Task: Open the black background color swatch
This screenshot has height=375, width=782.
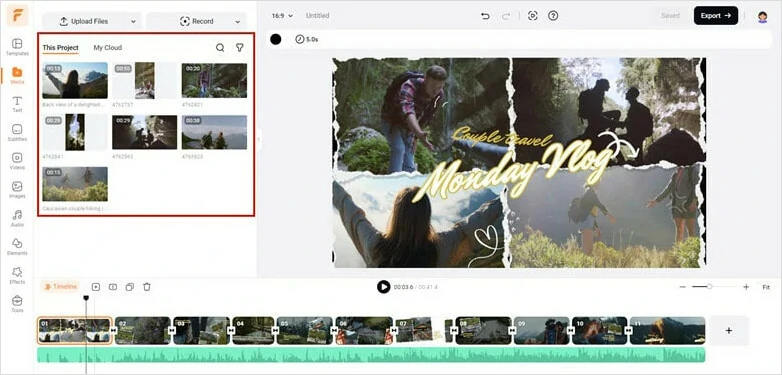Action: click(x=276, y=39)
